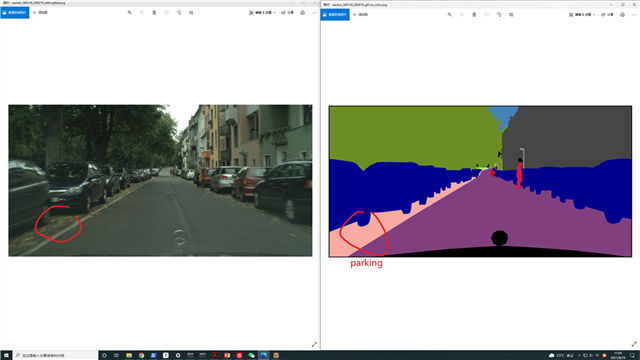Viewport: 640px width, 360px height.
Task: Zoom in on the right window image
Action: (450, 15)
